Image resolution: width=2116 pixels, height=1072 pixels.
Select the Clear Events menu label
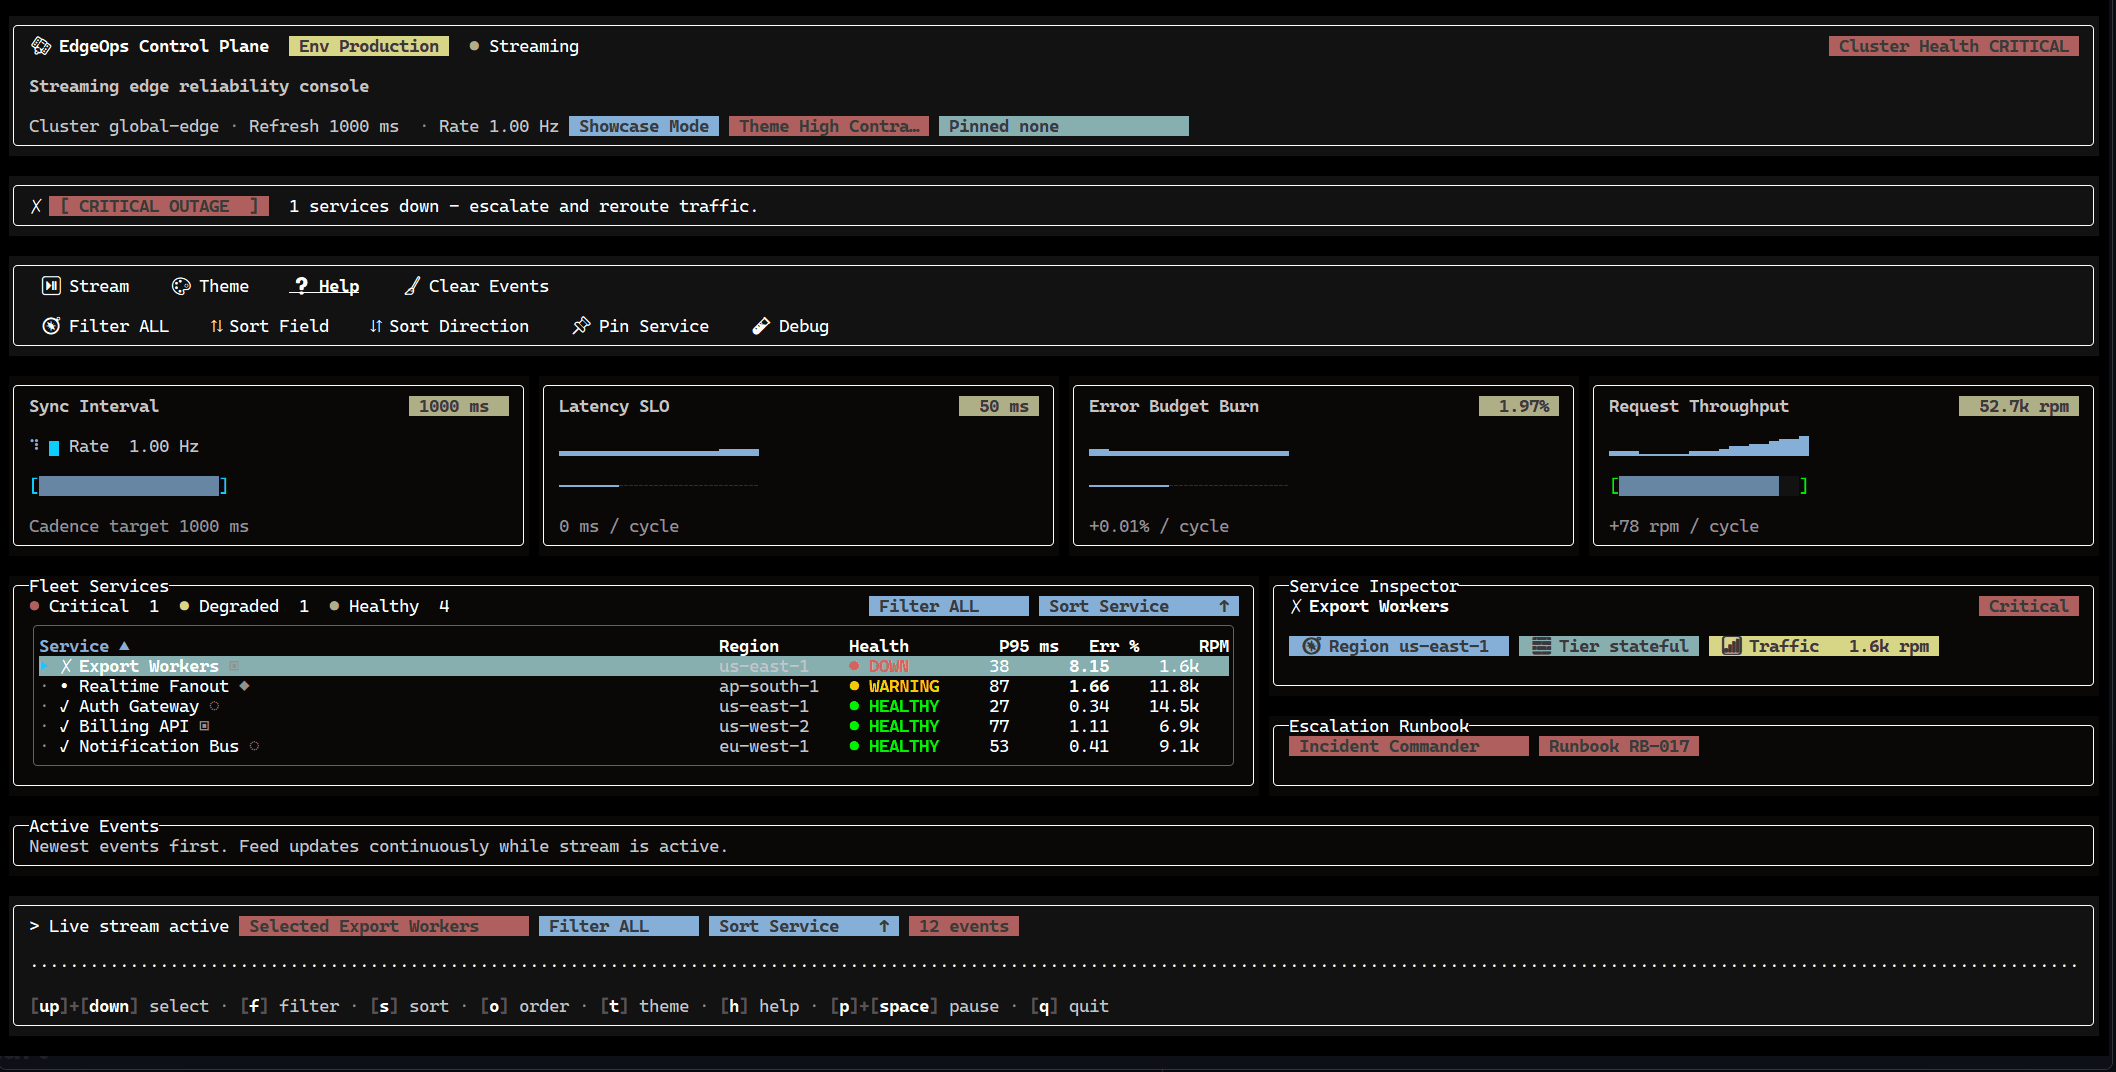click(x=489, y=286)
